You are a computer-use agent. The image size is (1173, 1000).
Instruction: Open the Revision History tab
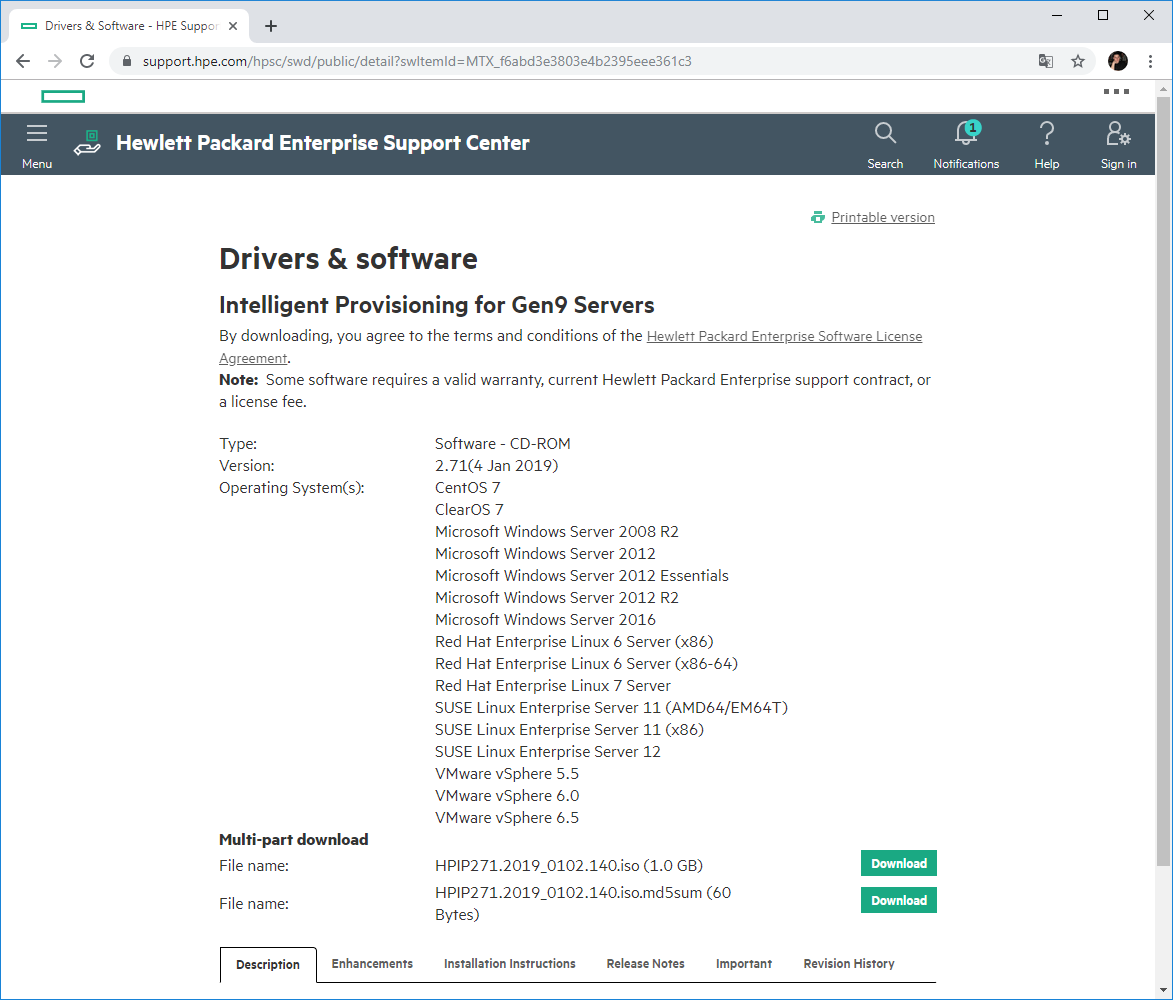click(x=849, y=963)
